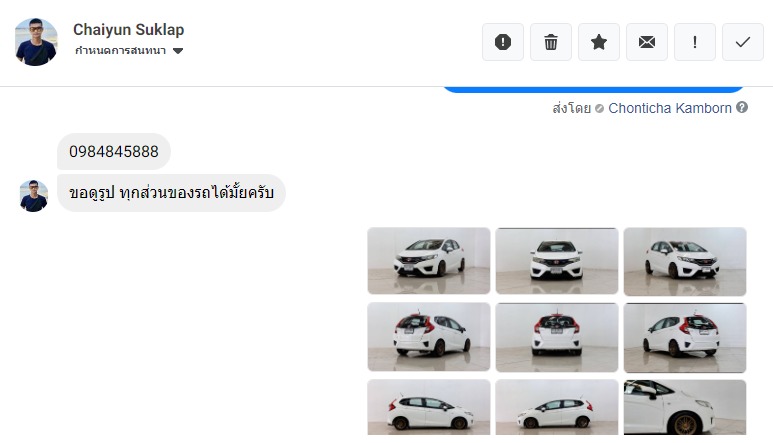
Task: Select the 0984845888 phone number message
Action: coord(114,151)
